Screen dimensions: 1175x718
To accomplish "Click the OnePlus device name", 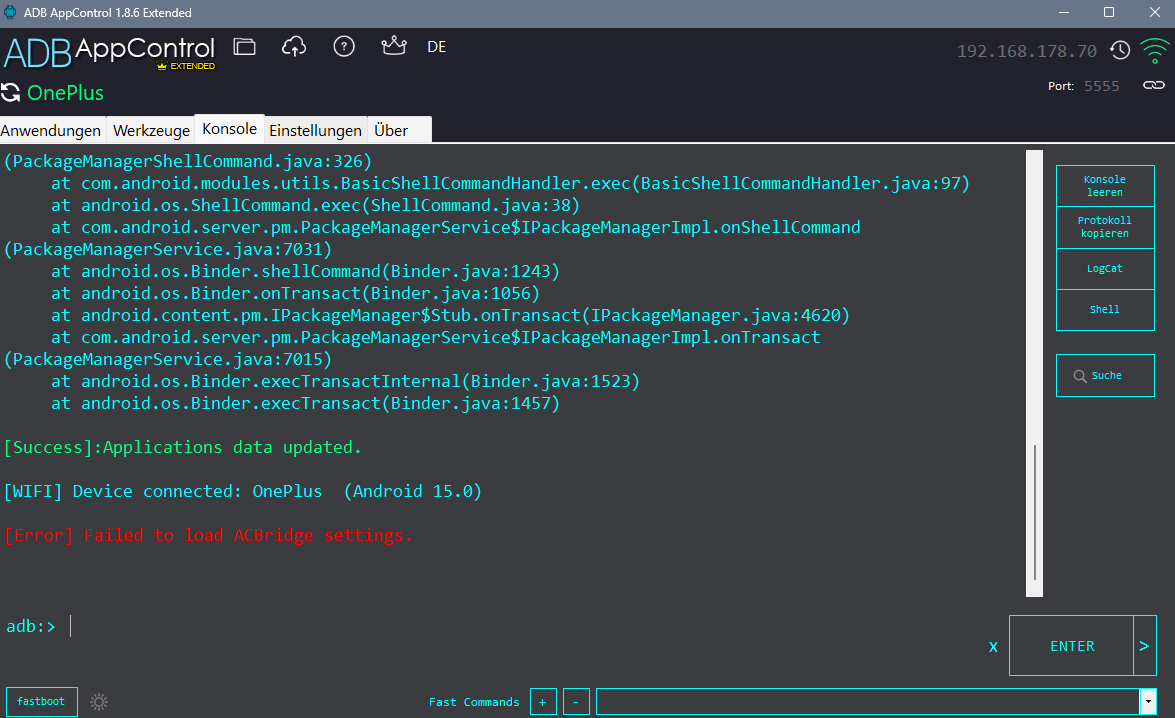I will (x=65, y=93).
